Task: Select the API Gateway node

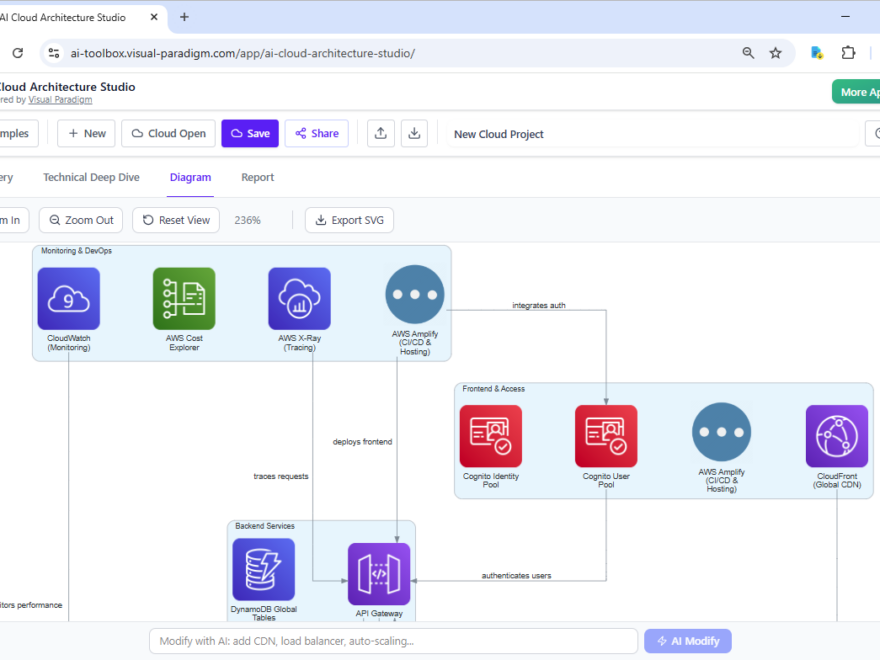Action: 378,572
